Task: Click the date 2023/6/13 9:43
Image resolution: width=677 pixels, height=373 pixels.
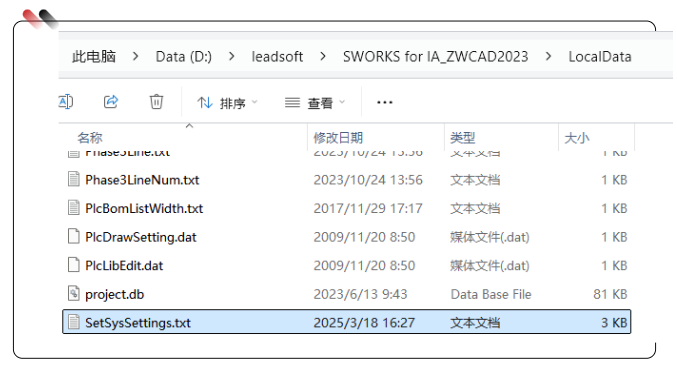Action: tap(360, 294)
